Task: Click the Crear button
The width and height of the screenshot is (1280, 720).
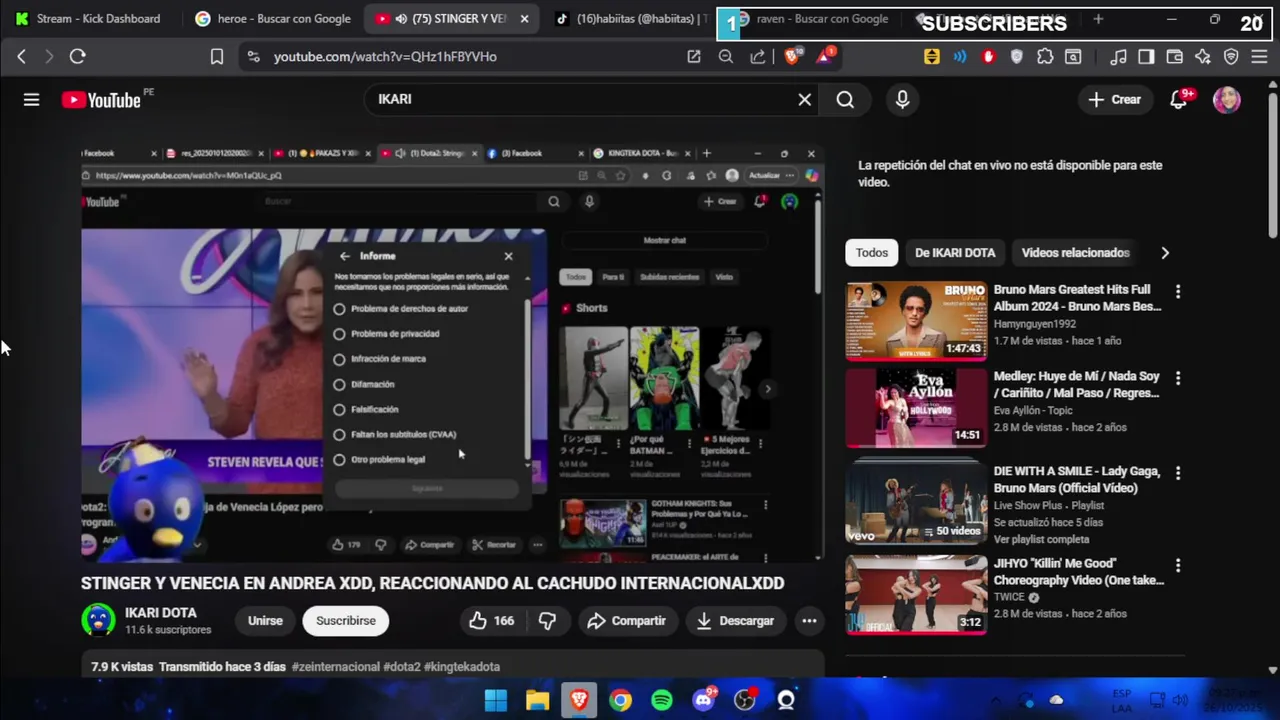Action: [1114, 99]
